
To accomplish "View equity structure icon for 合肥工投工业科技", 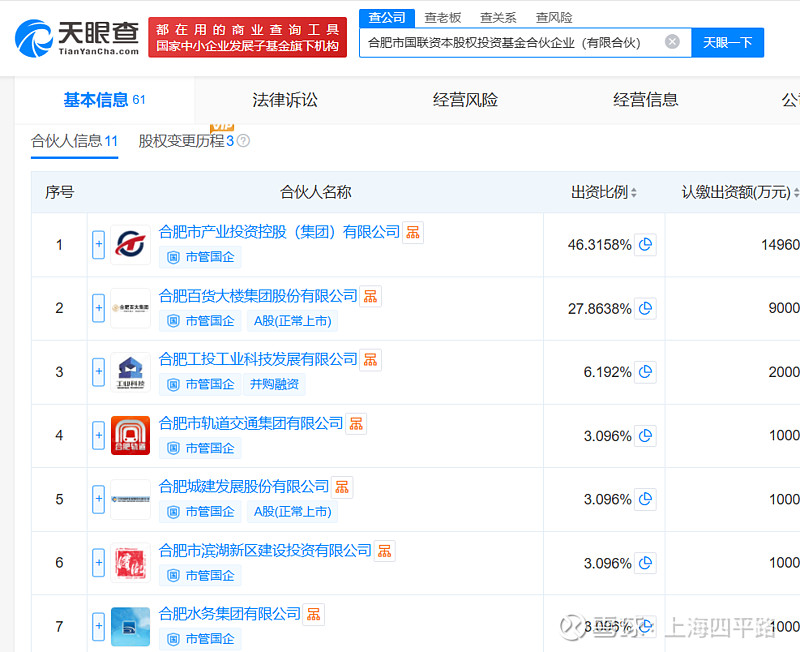I will click(370, 360).
